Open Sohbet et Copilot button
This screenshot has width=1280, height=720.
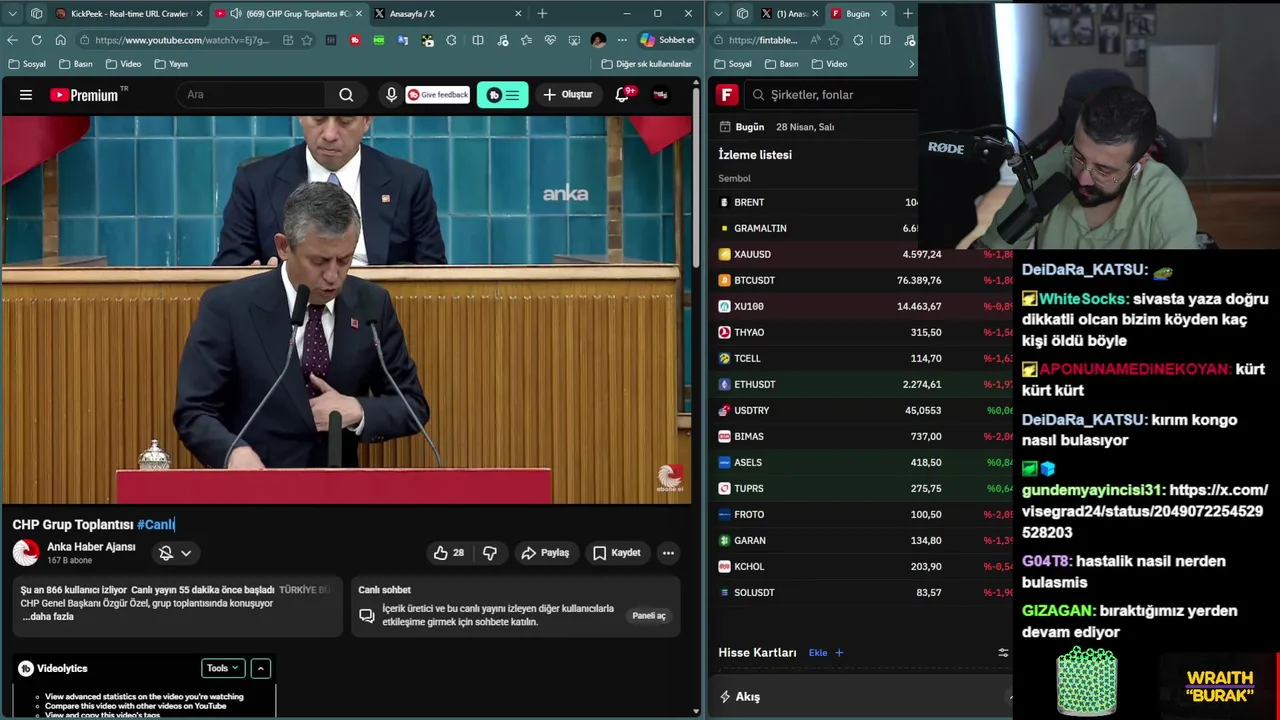pos(668,40)
